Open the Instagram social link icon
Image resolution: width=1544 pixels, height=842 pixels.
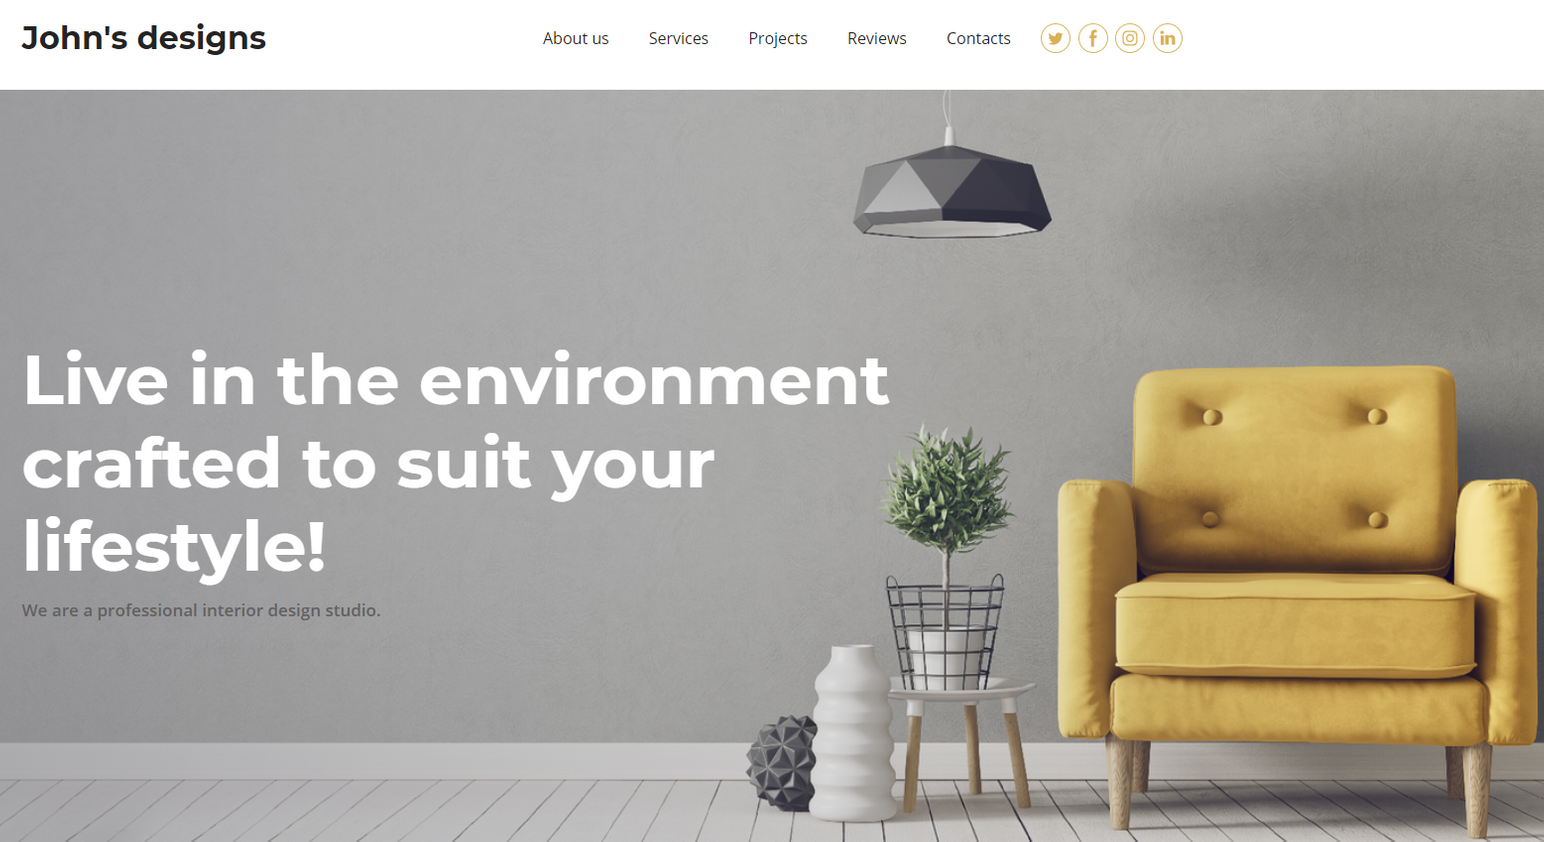point(1130,38)
